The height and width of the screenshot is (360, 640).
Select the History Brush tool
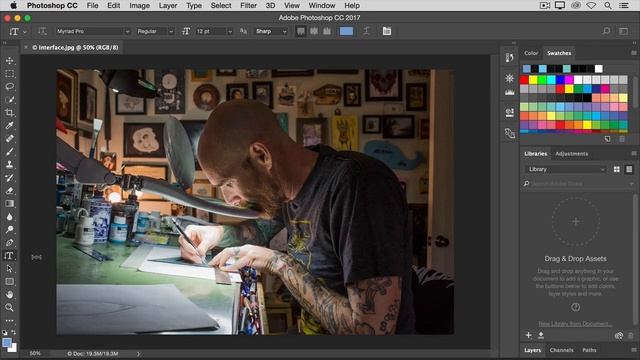(9, 178)
